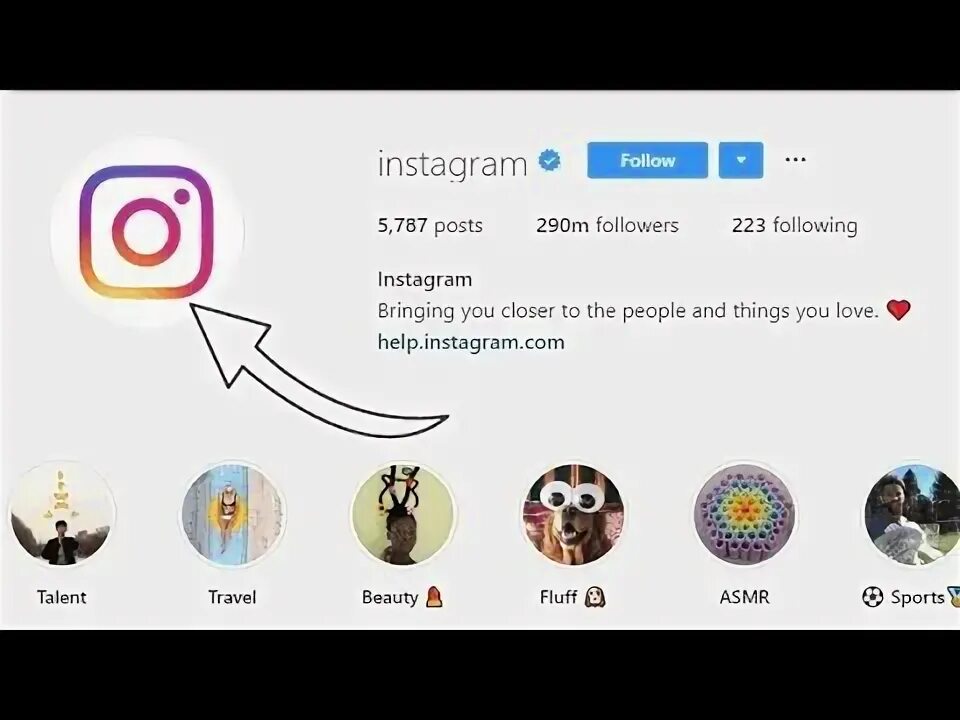Viewport: 960px width, 720px height.
Task: Open the Travel story highlight
Action: pyautogui.click(x=232, y=514)
